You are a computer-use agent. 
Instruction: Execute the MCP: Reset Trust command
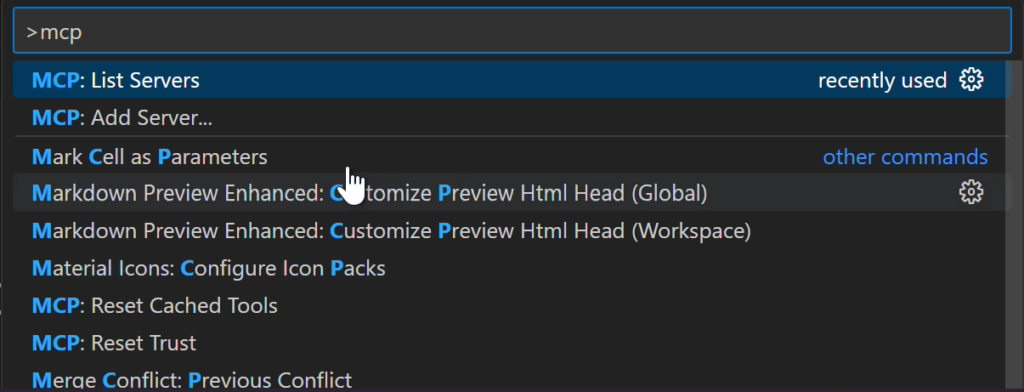[x=512, y=343]
